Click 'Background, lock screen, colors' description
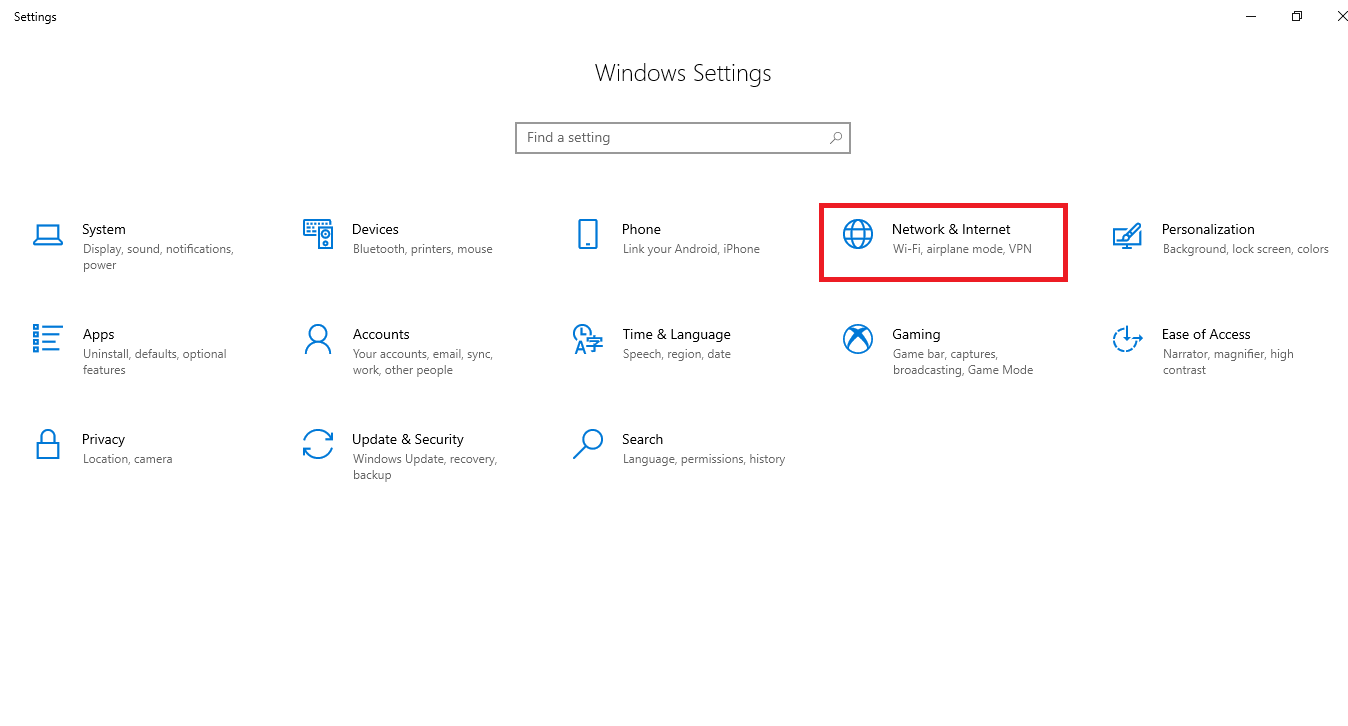The image size is (1348, 726). (x=1246, y=249)
